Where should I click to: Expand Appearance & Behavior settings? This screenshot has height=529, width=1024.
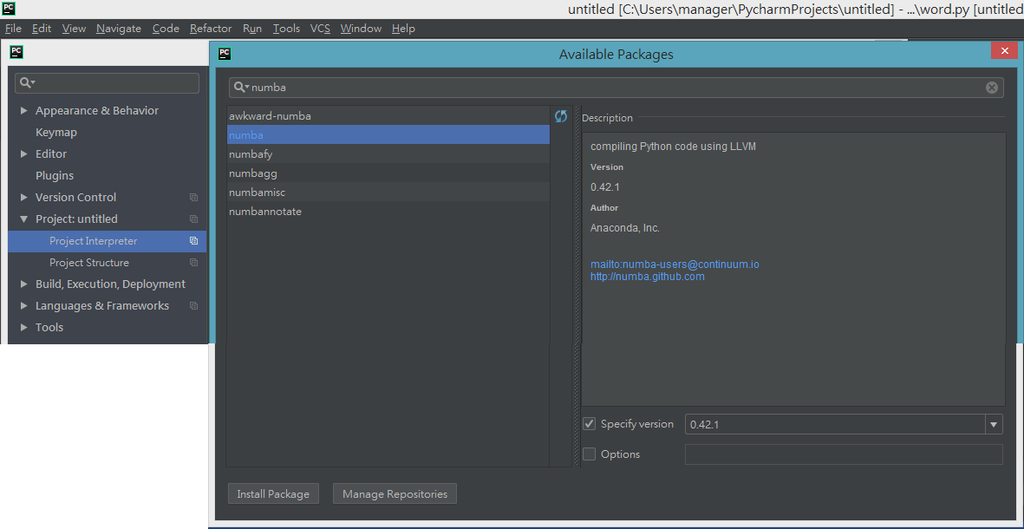click(x=24, y=110)
